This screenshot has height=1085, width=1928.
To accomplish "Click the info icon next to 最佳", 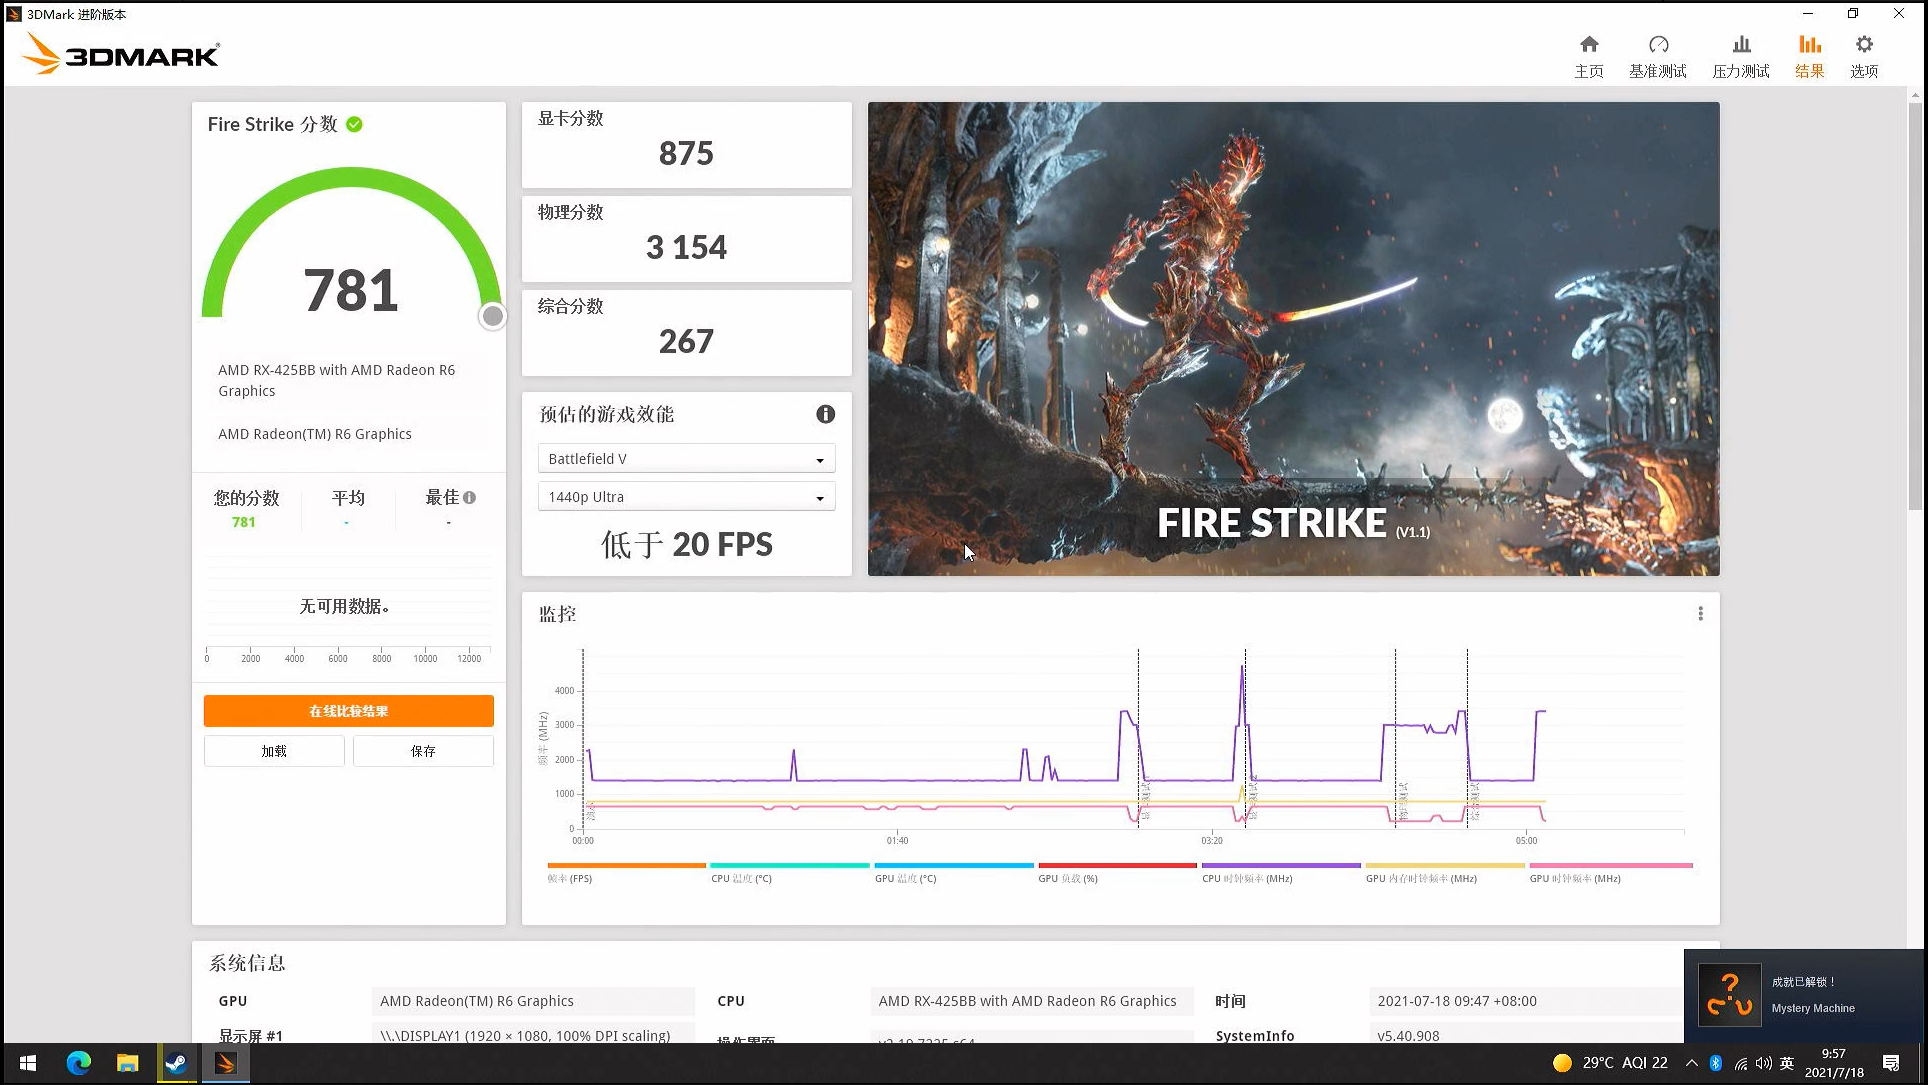I will tap(469, 497).
